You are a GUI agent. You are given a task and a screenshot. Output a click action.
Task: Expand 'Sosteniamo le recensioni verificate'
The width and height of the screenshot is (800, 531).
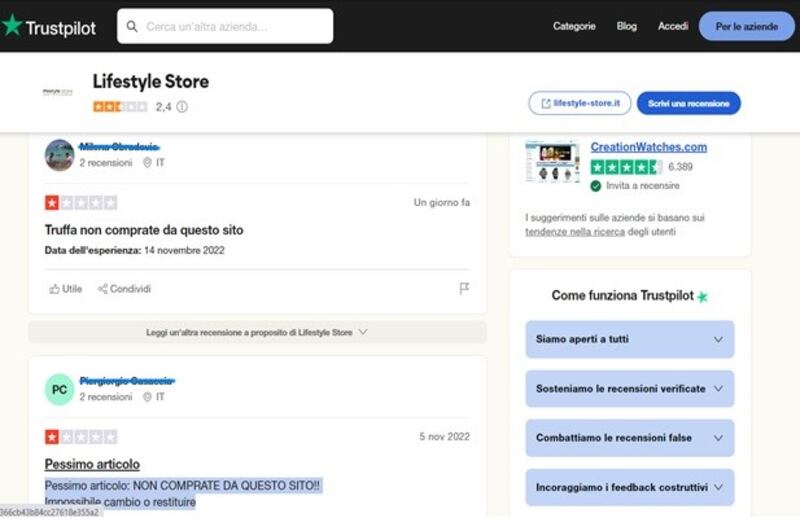[630, 389]
